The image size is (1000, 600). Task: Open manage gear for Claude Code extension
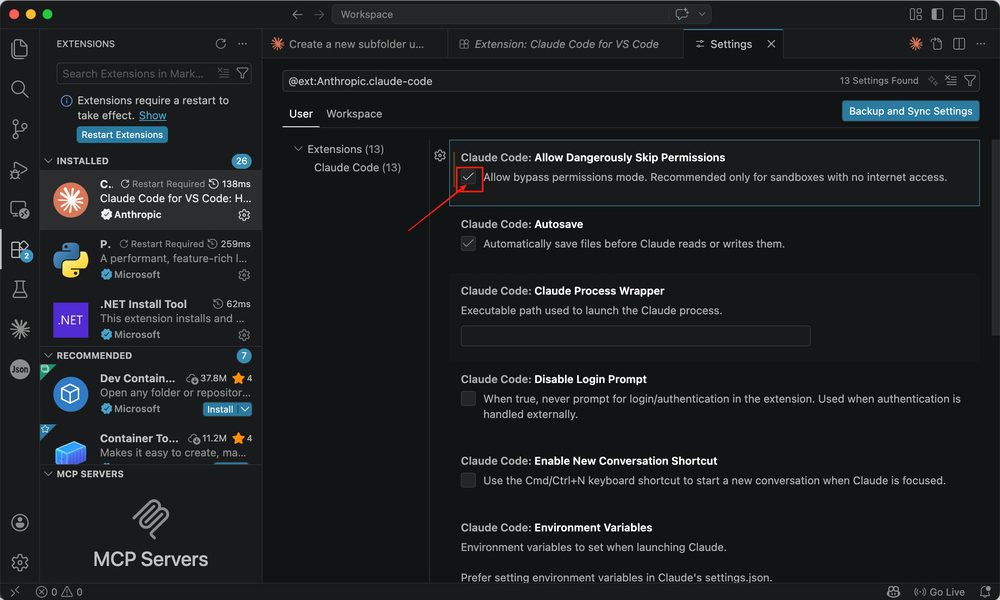tap(244, 215)
